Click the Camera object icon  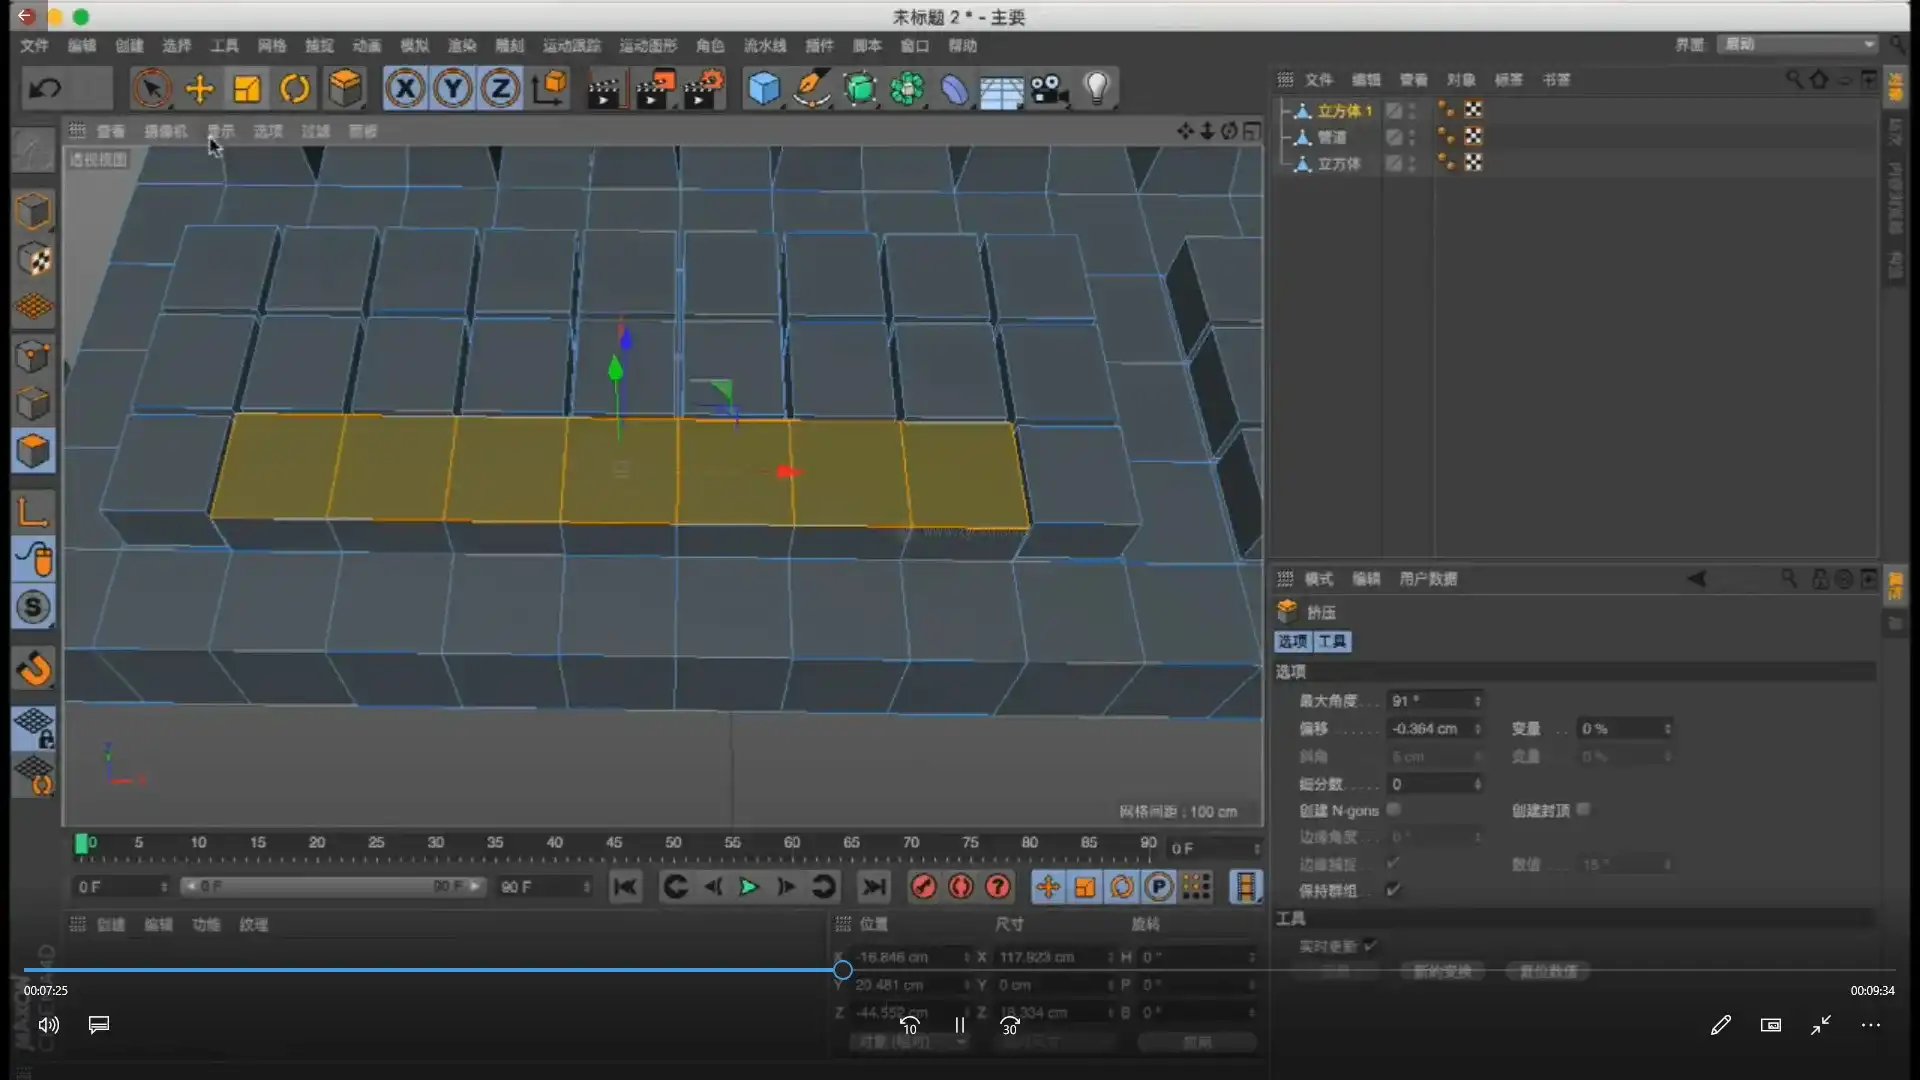(1049, 89)
